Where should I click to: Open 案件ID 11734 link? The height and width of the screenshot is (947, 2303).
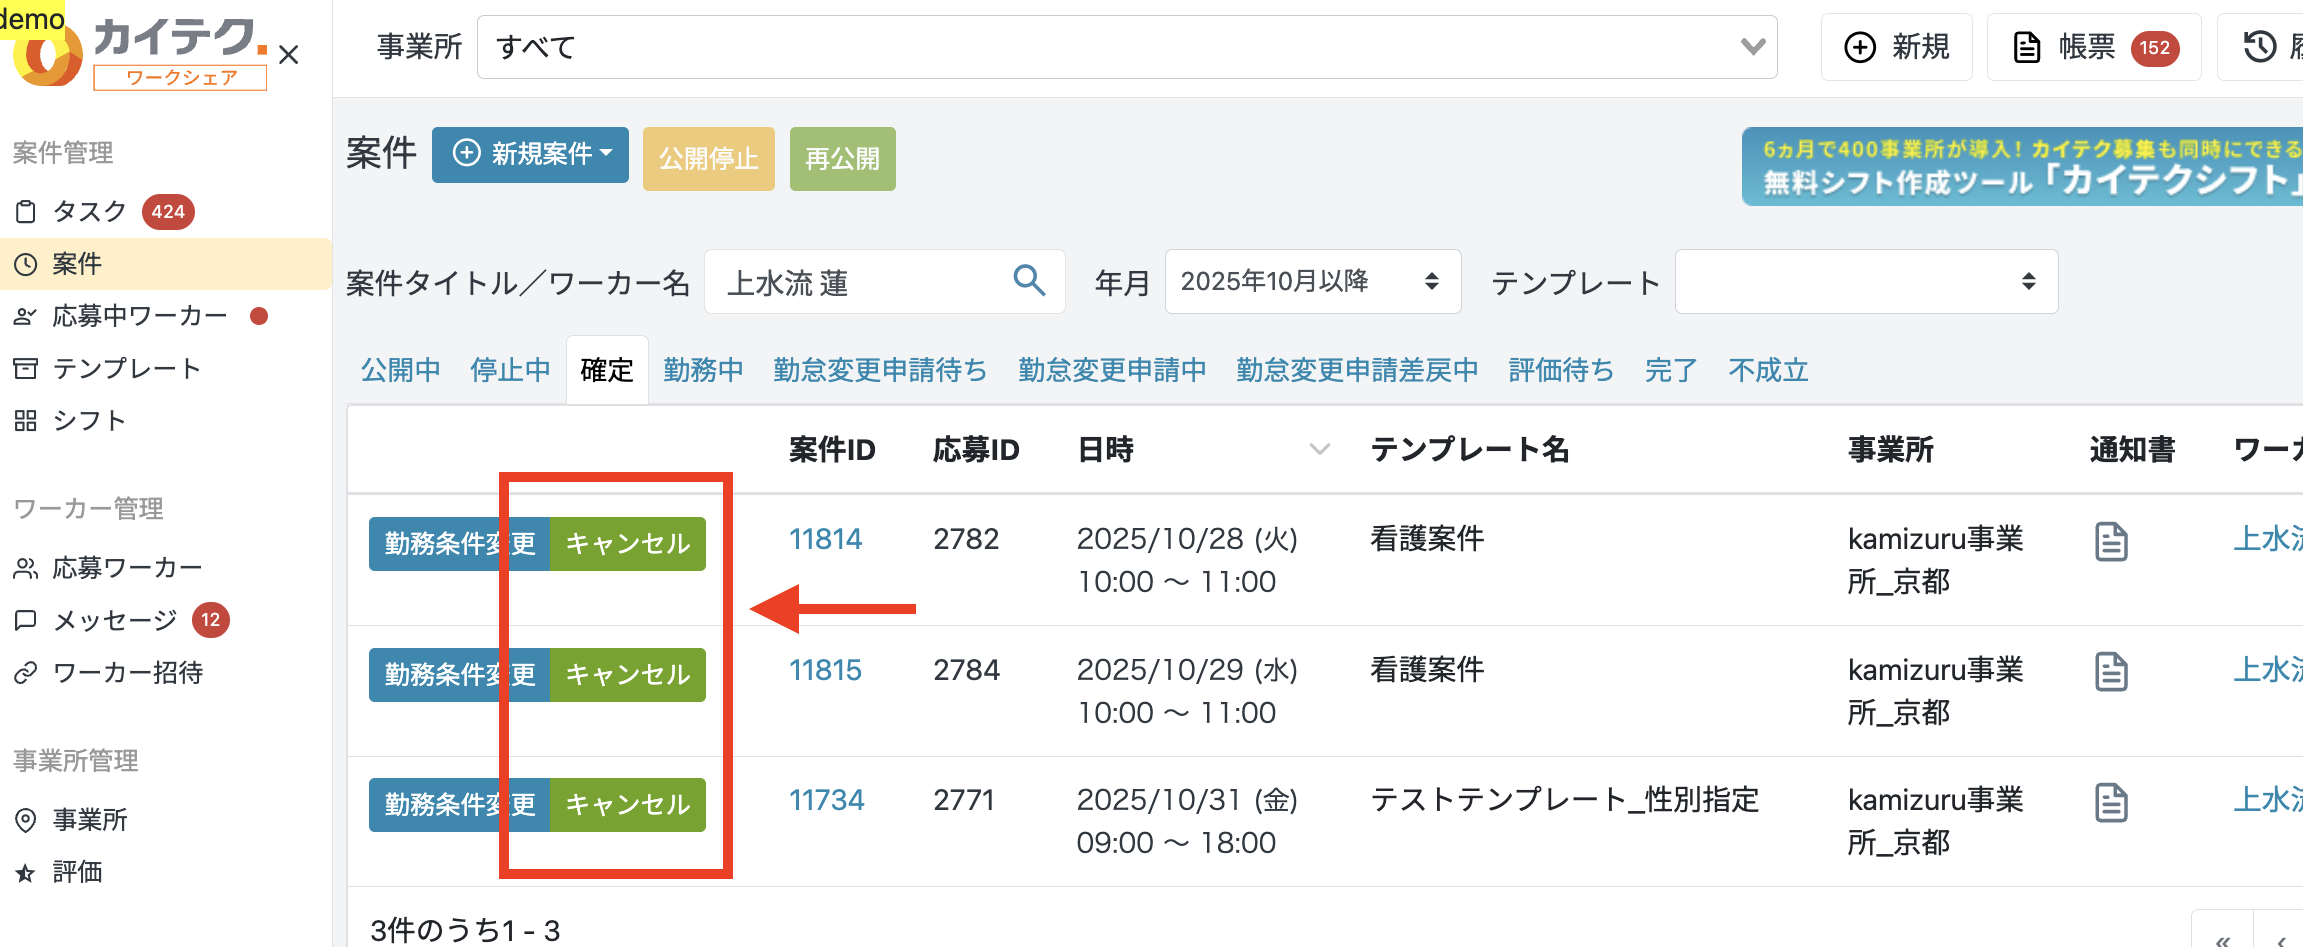coord(826,799)
